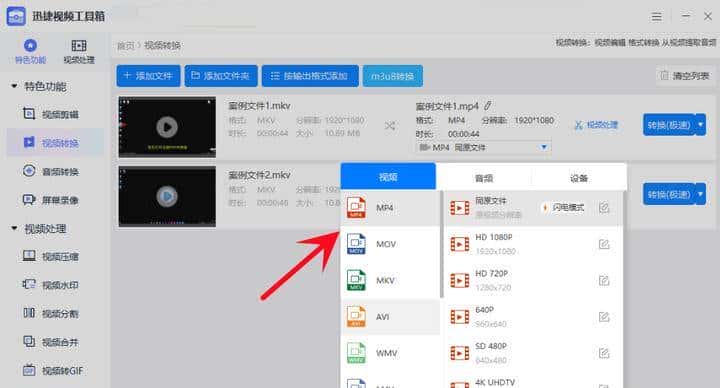This screenshot has width=720, height=388.
Task: Open the MP4 同原文件 output format dropdown
Action: [484, 147]
